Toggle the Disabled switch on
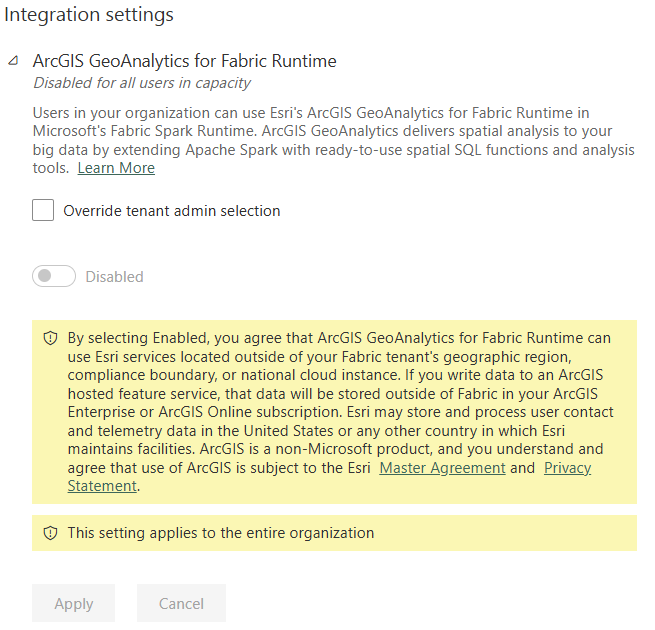This screenshot has height=630, width=655. (54, 276)
